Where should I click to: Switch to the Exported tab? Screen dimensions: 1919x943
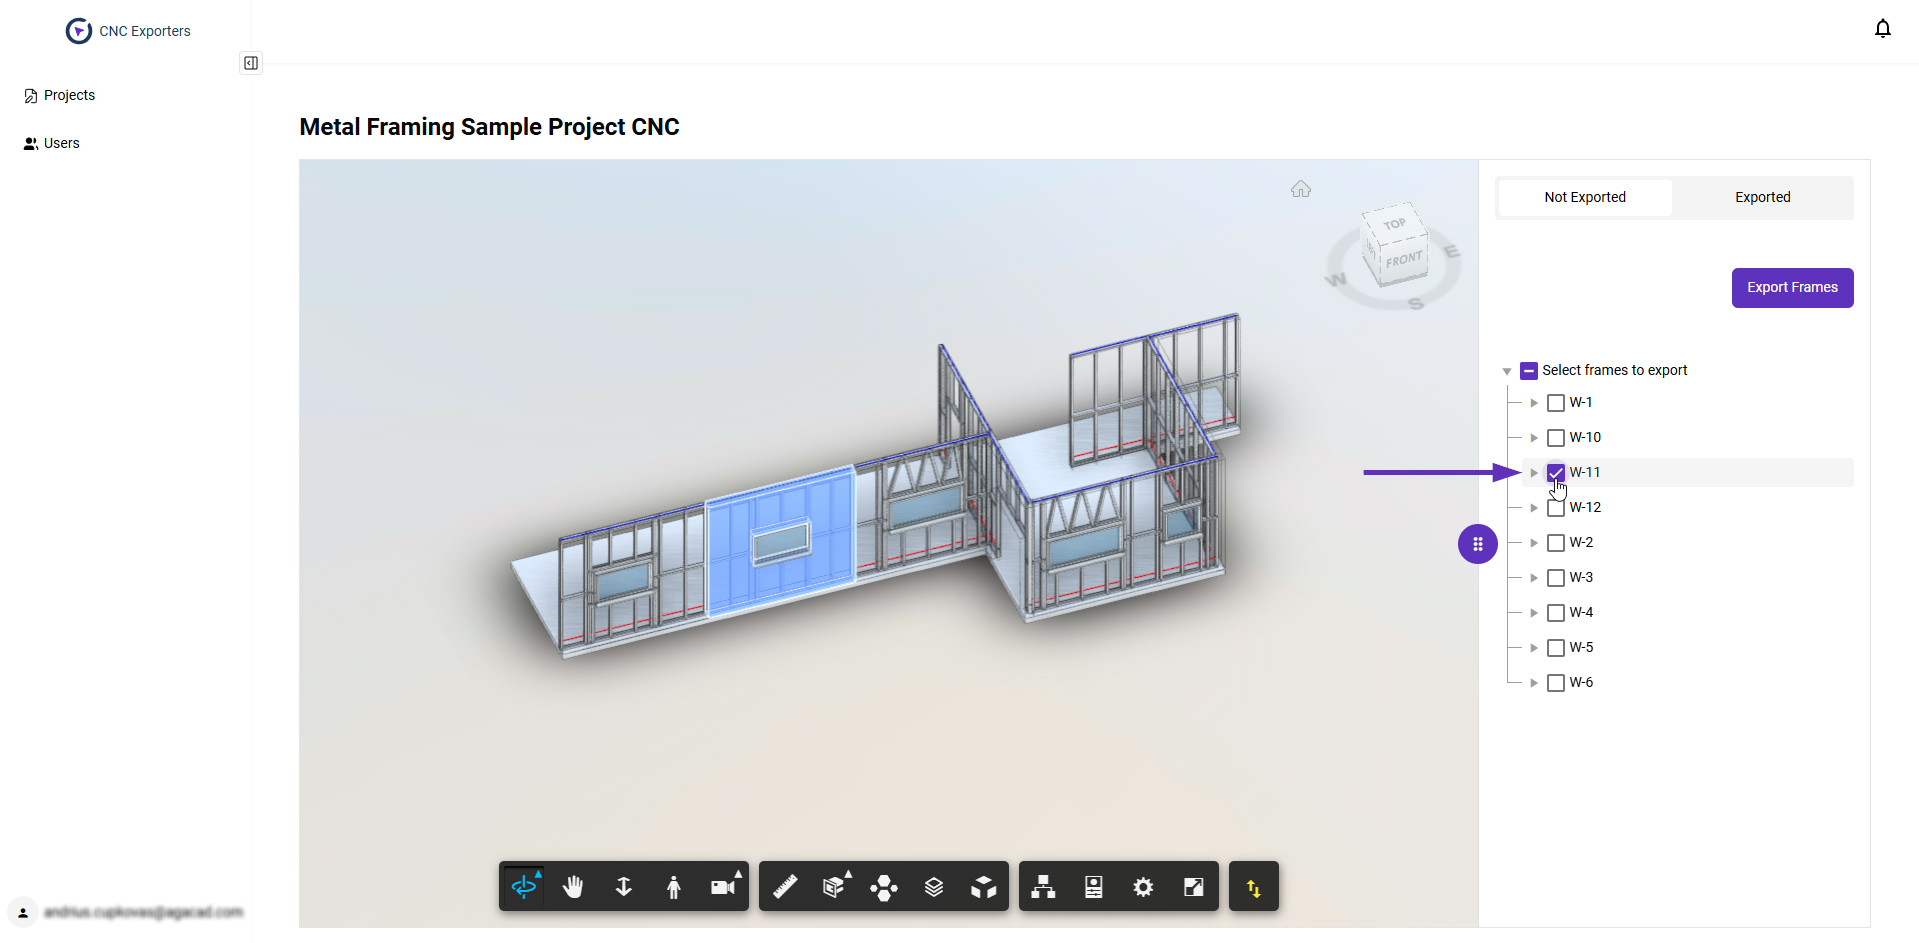click(1762, 197)
